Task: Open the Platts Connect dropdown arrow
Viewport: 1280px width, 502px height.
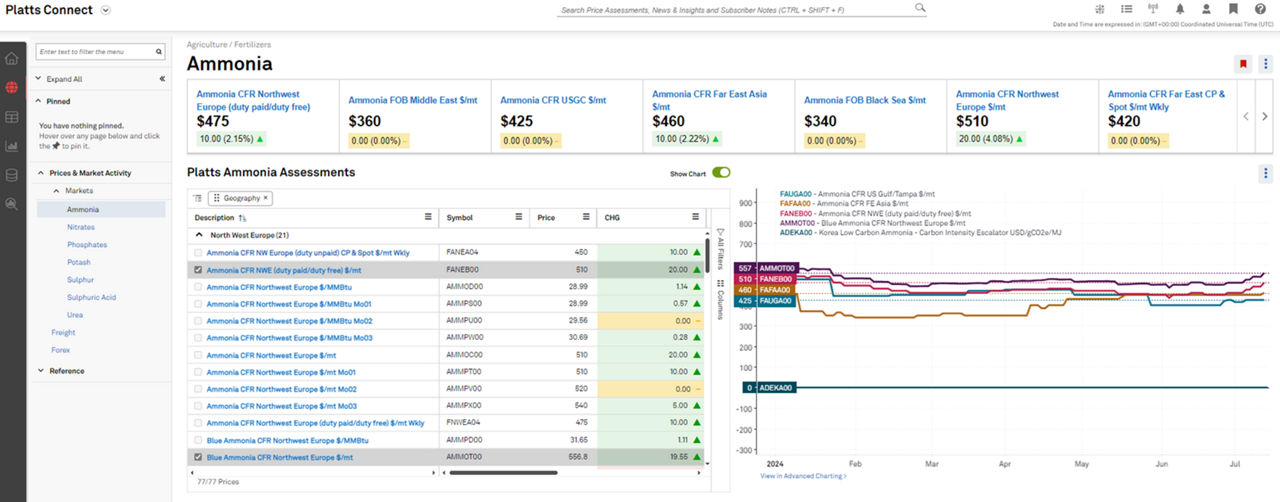Action: tap(106, 10)
